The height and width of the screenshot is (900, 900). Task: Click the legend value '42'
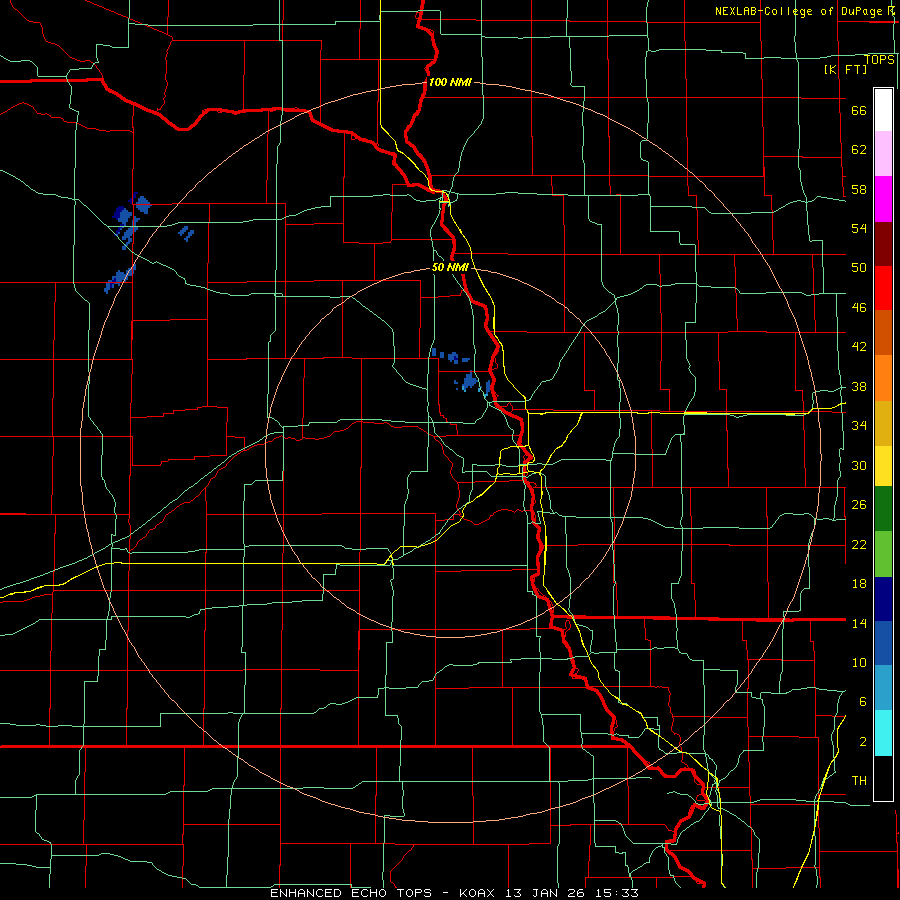point(859,347)
